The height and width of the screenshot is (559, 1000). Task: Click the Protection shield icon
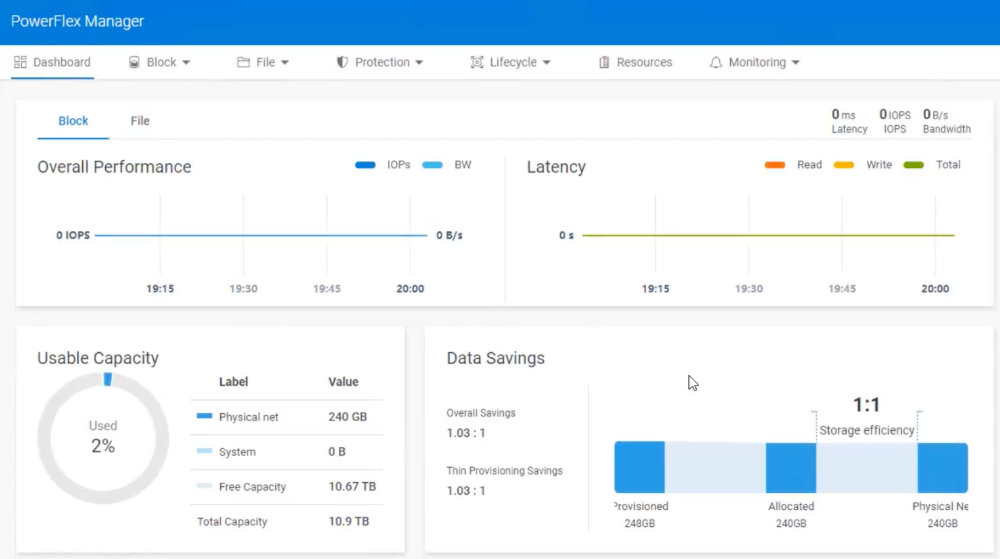[x=342, y=62]
